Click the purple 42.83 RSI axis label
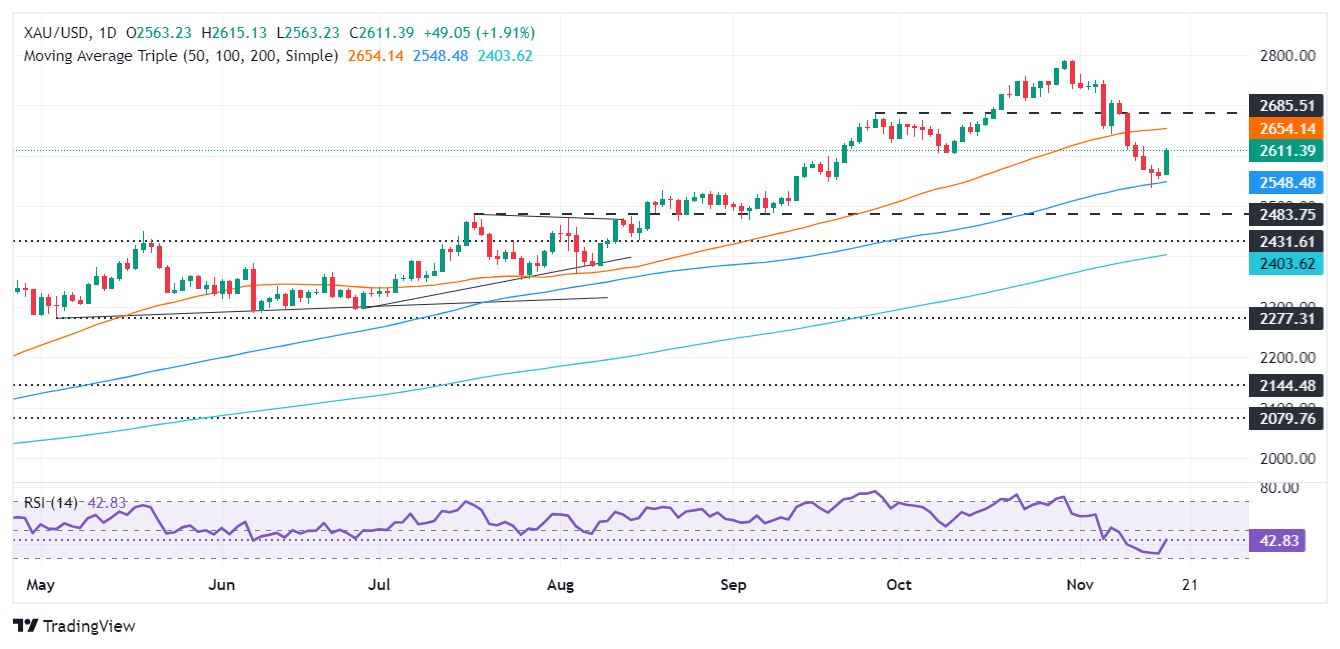 (x=1288, y=539)
